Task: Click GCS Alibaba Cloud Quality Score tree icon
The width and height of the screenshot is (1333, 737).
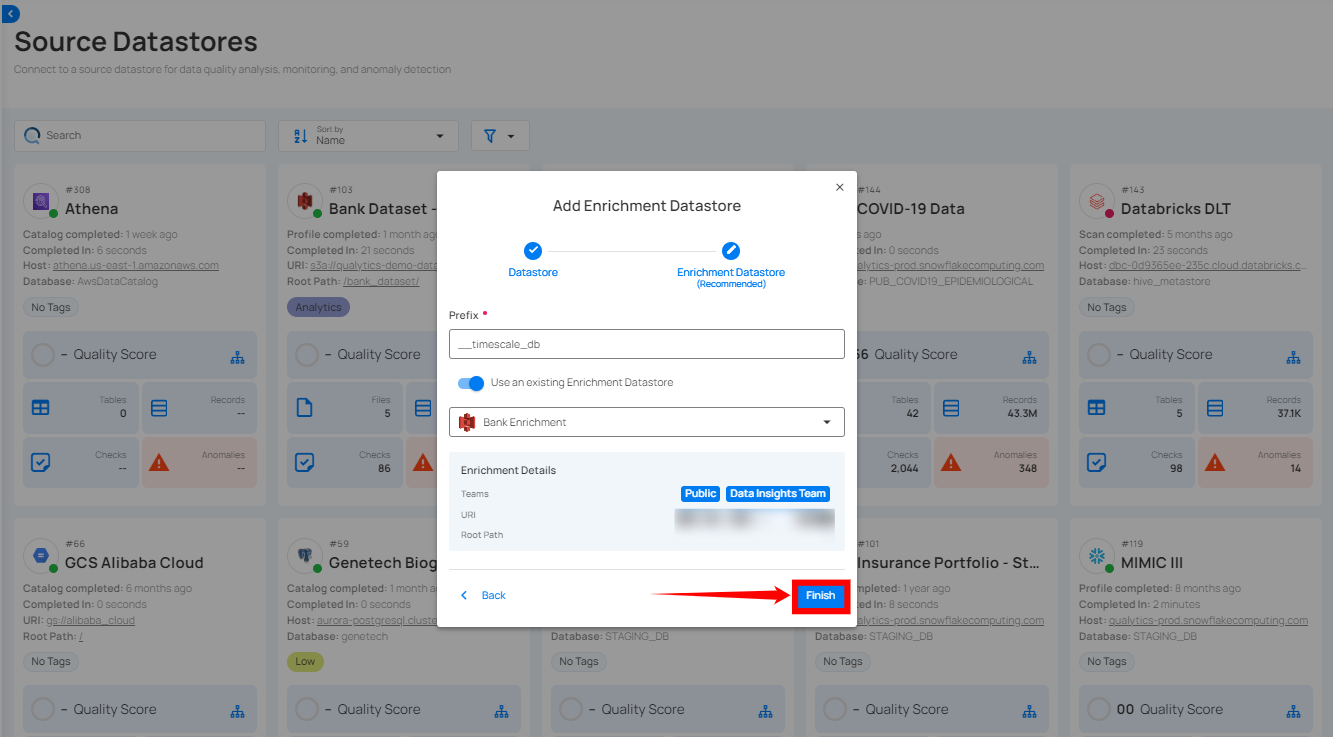Action: tap(237, 711)
